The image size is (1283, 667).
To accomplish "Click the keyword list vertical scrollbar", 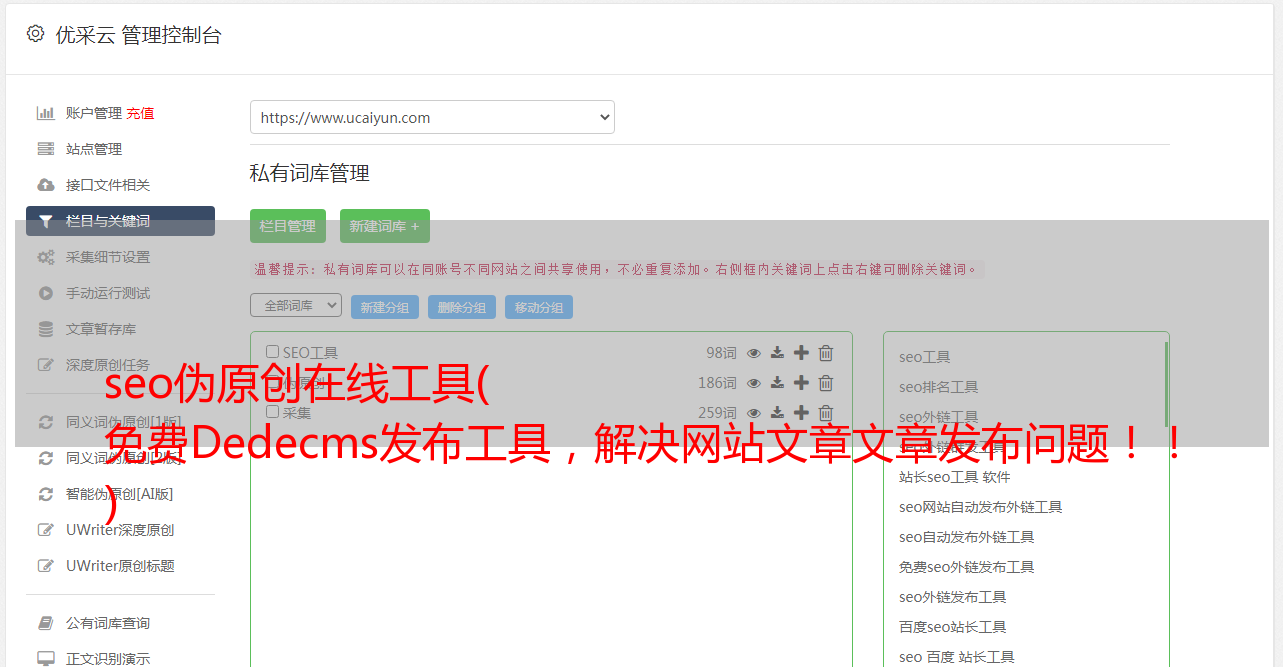I will tap(1166, 384).
